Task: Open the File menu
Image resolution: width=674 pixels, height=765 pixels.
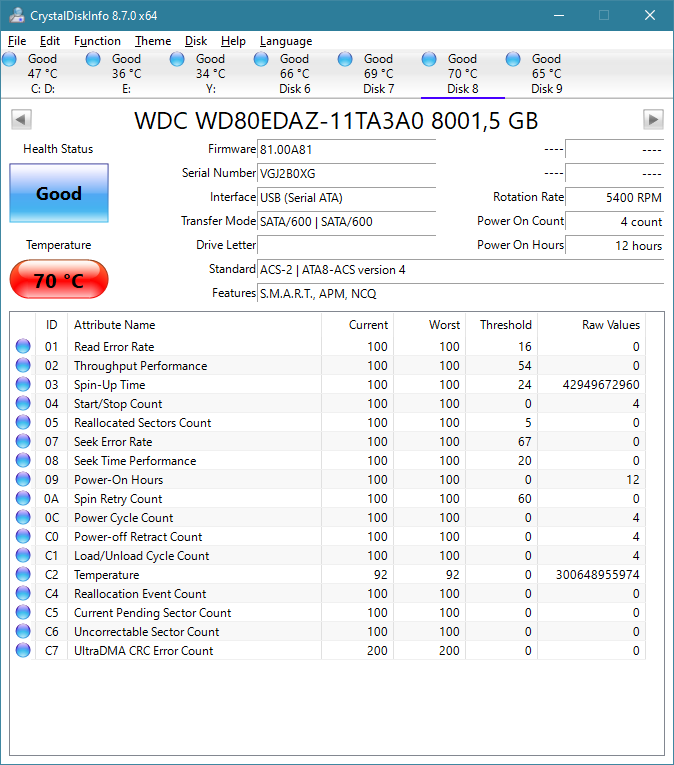Action: pyautogui.click(x=17, y=41)
